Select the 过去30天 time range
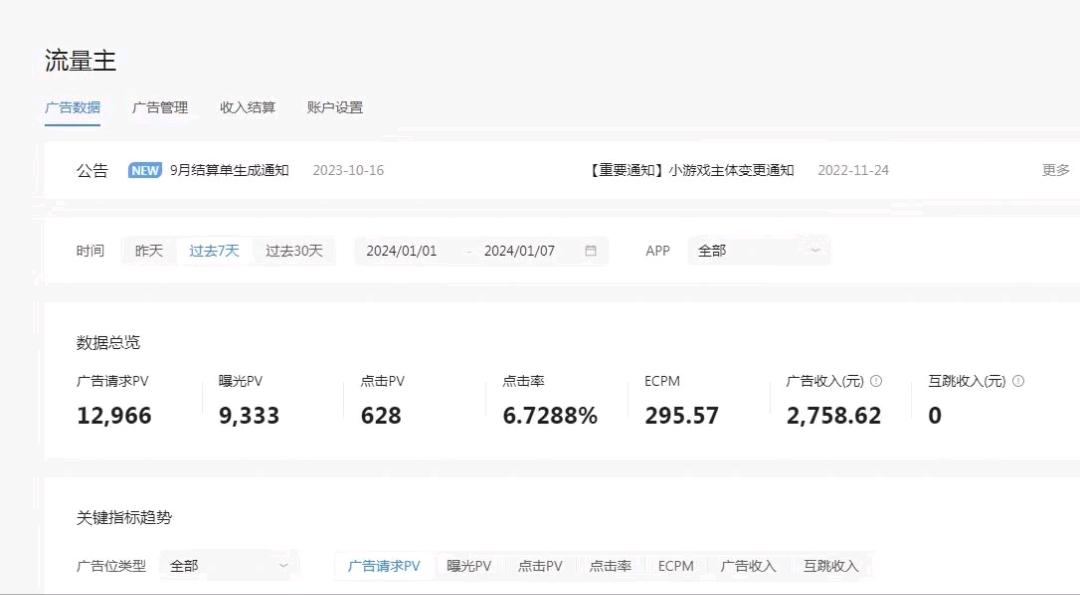 (294, 251)
